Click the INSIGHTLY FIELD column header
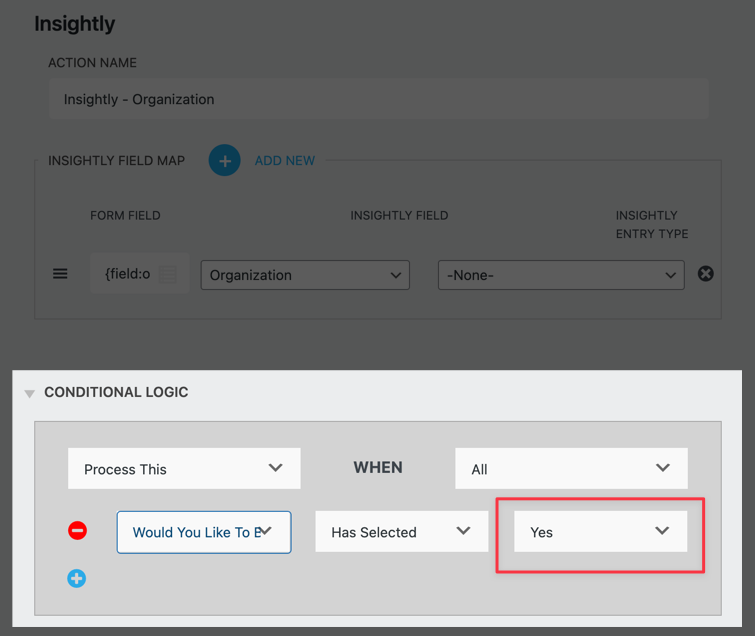755x636 pixels. 399,215
